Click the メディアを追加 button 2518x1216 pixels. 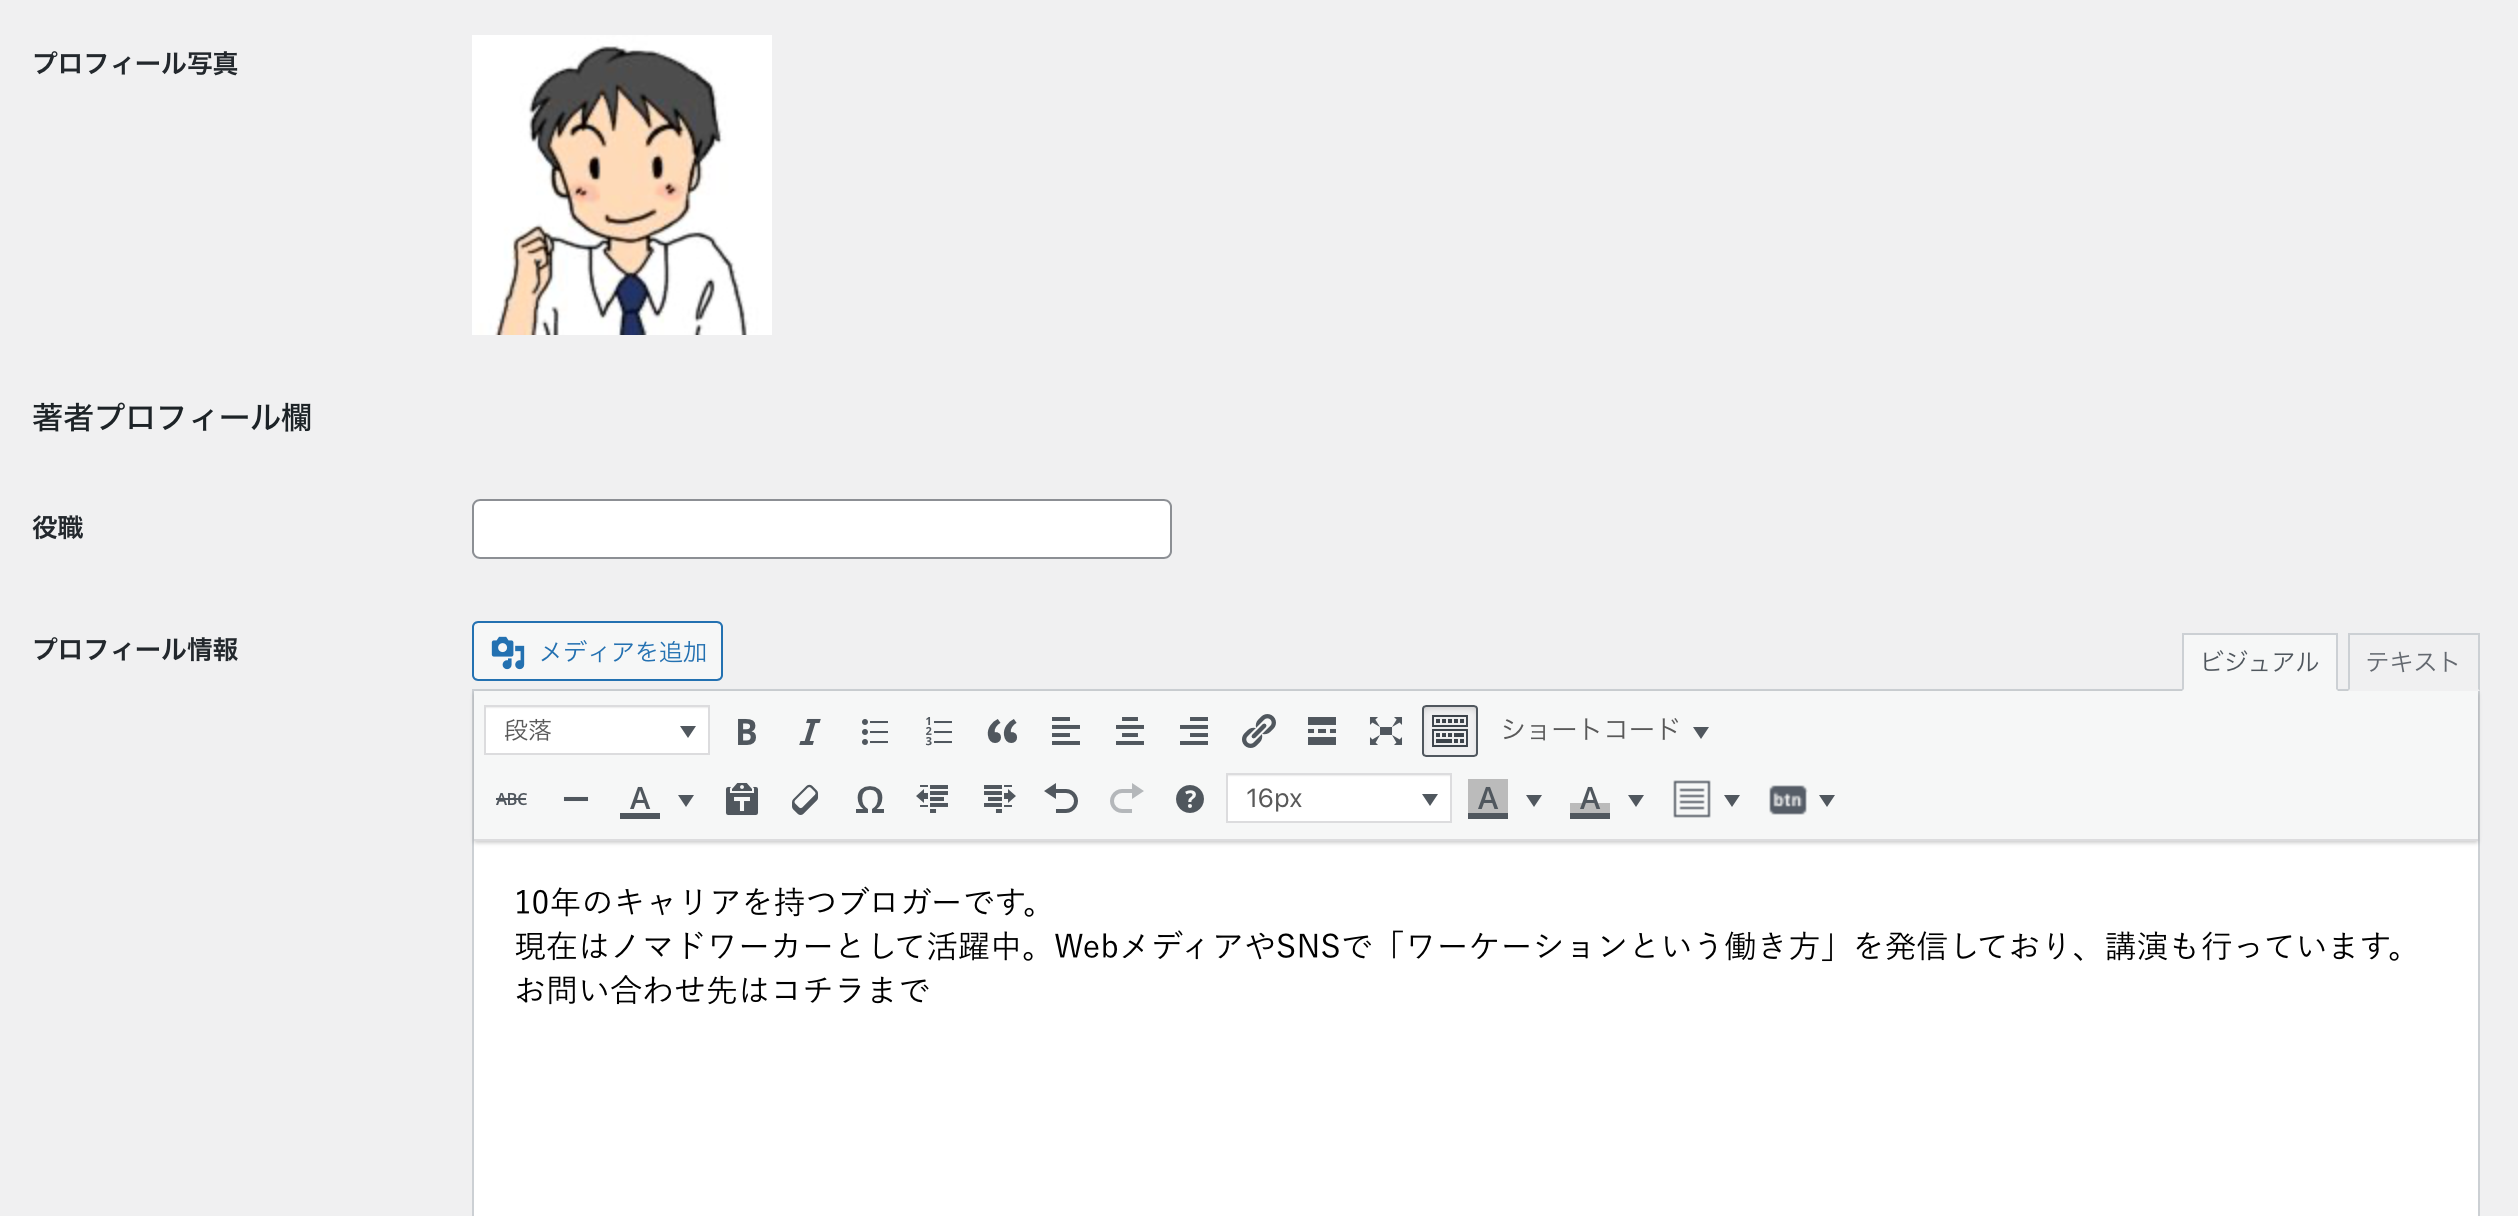(x=597, y=652)
